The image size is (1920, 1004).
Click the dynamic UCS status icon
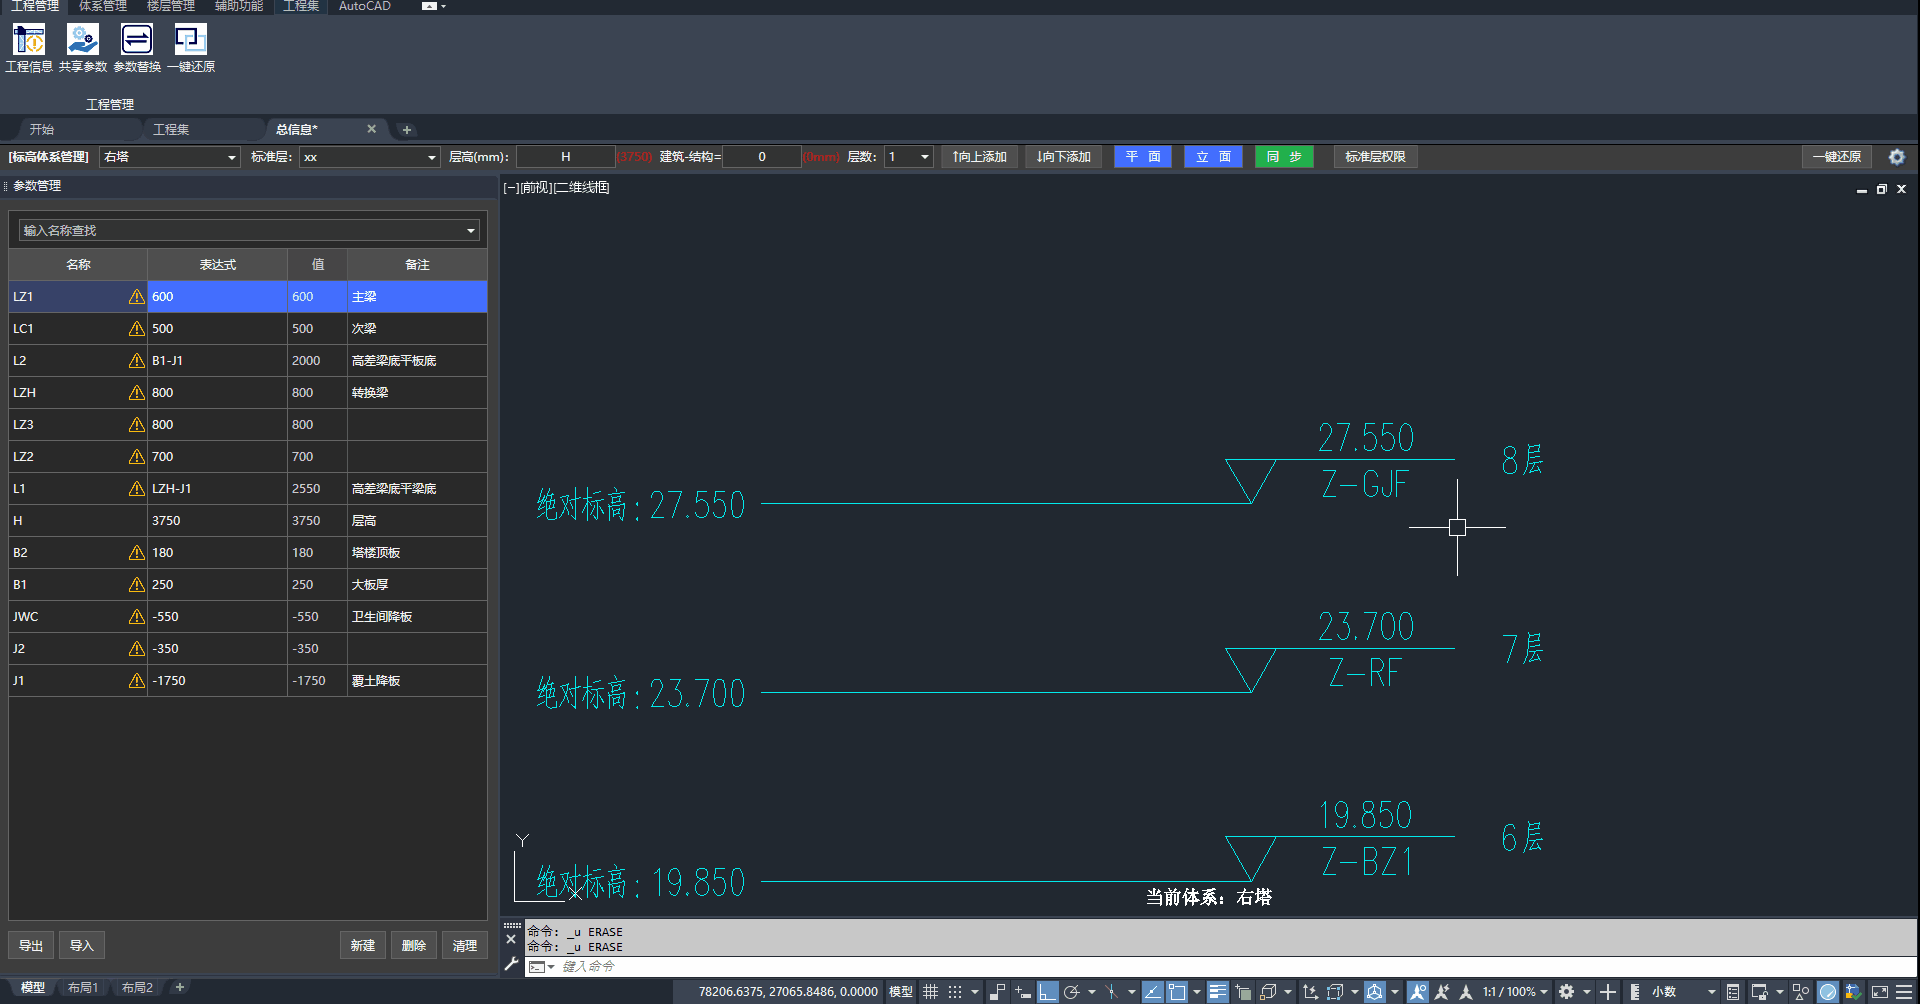click(x=1310, y=992)
